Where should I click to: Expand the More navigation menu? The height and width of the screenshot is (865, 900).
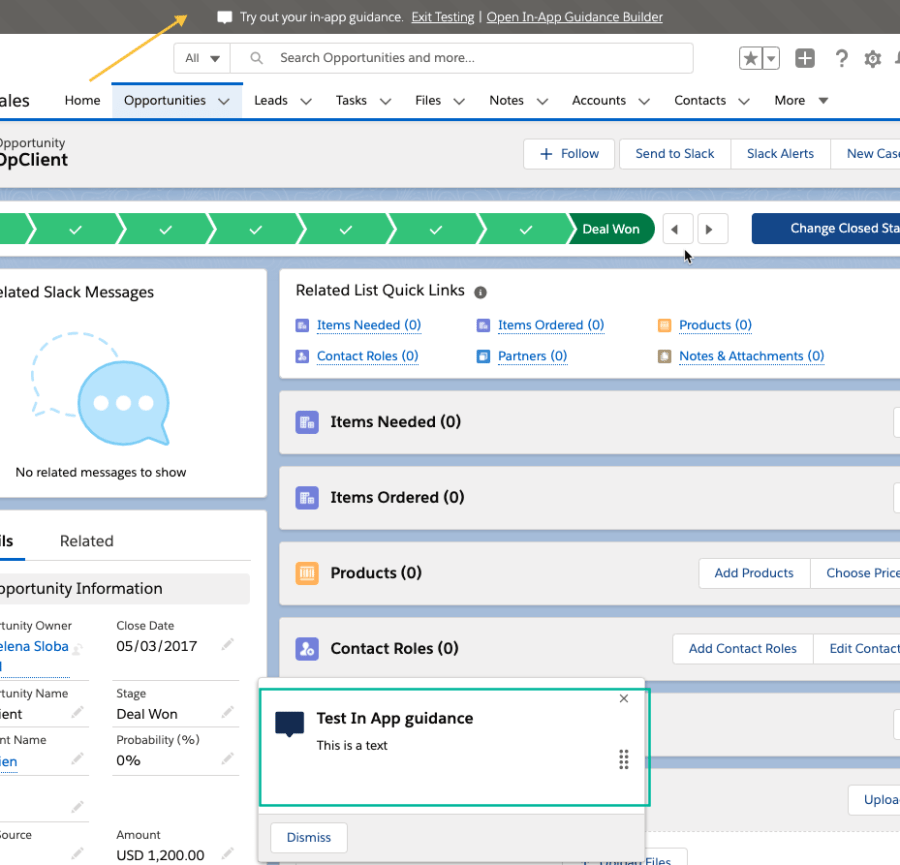(801, 100)
